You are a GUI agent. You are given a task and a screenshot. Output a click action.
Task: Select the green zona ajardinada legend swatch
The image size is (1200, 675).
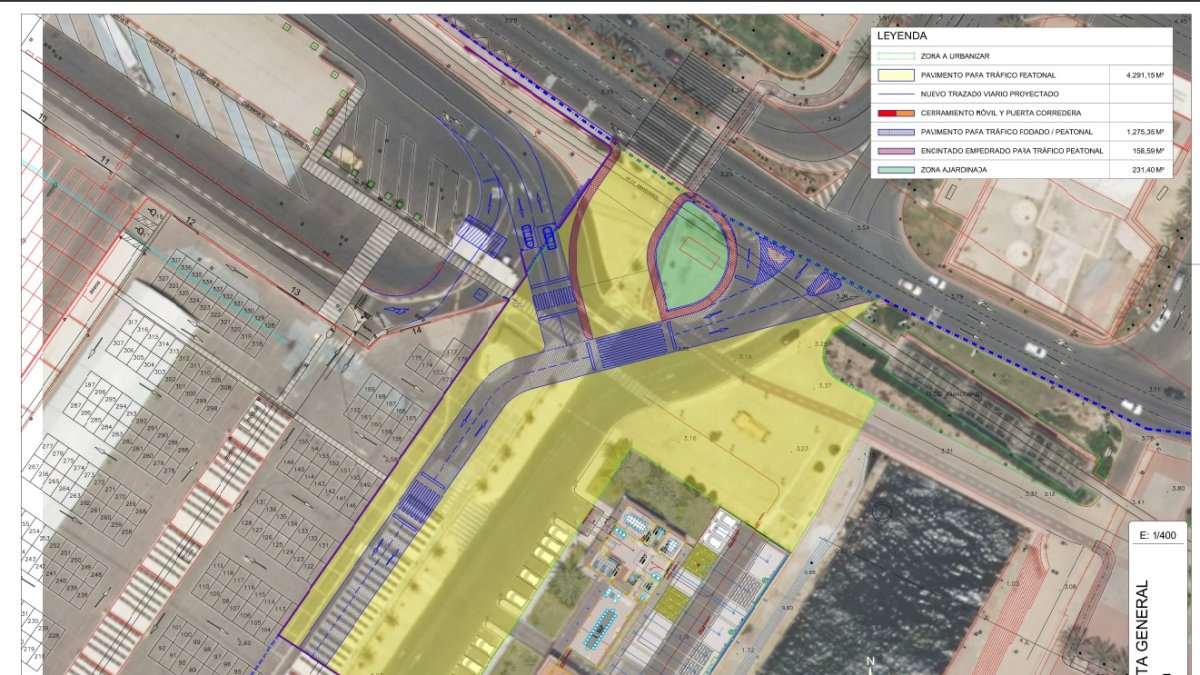(x=894, y=170)
